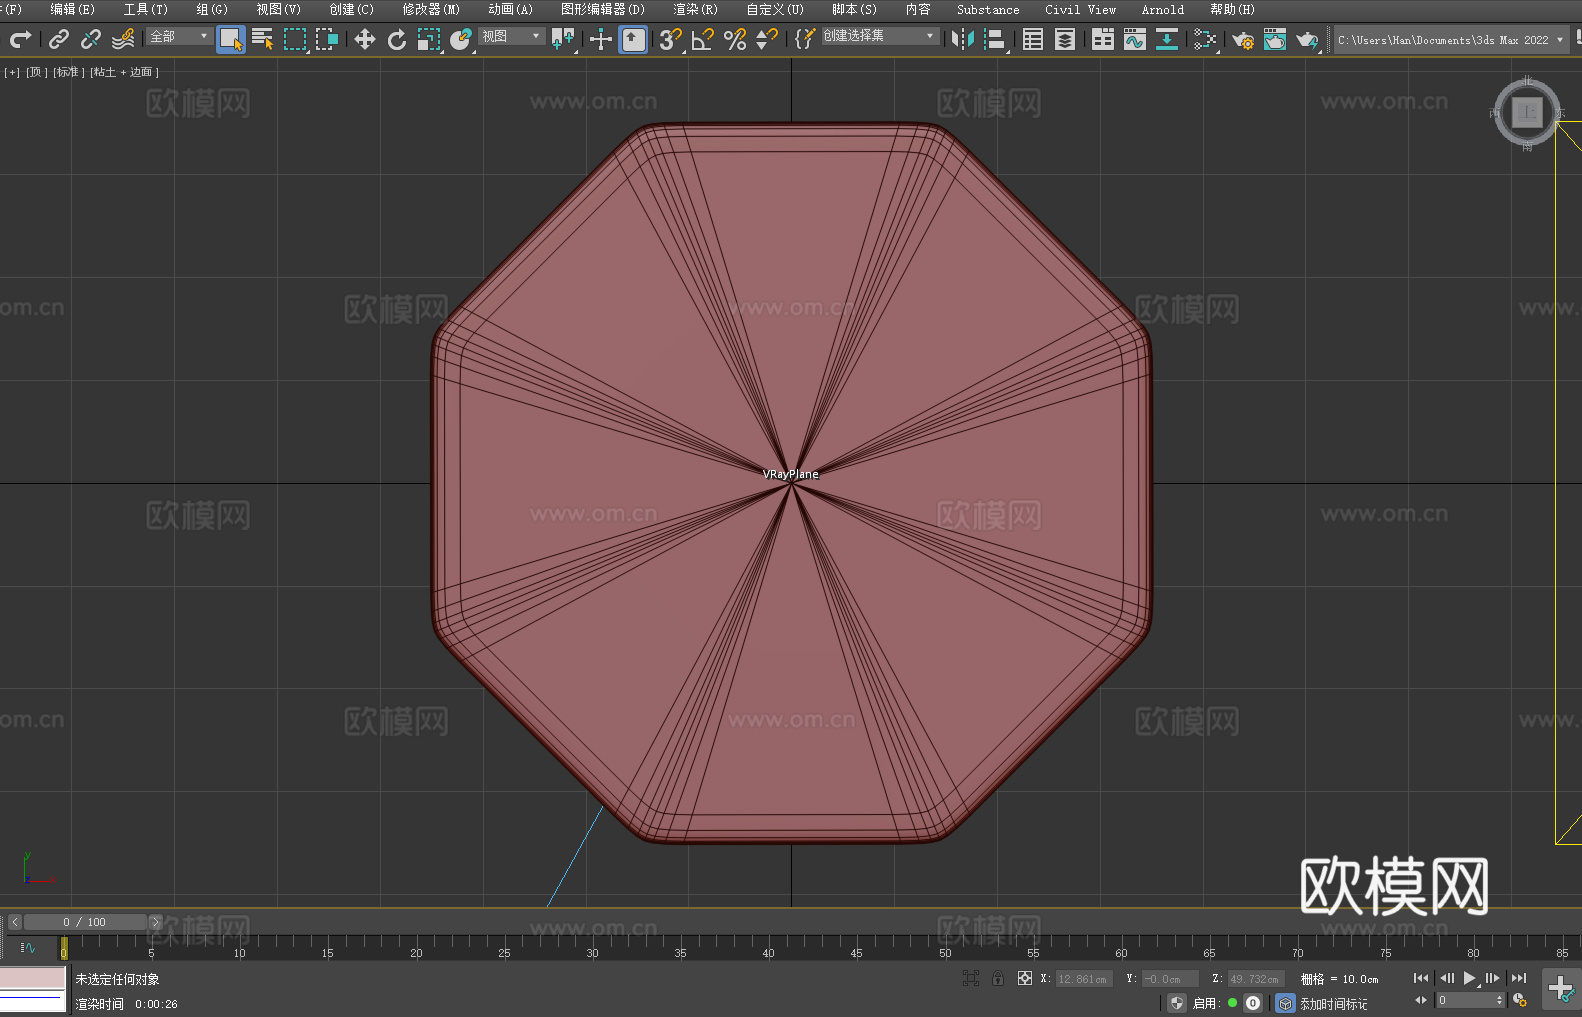Click Go to End playback button
The height and width of the screenshot is (1017, 1582).
coord(1519,978)
